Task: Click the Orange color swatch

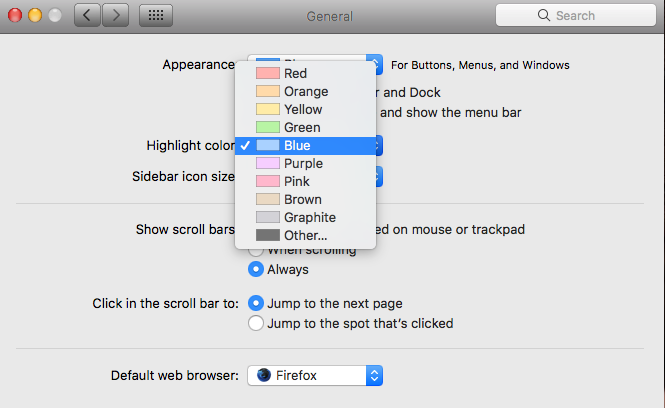Action: [268, 91]
